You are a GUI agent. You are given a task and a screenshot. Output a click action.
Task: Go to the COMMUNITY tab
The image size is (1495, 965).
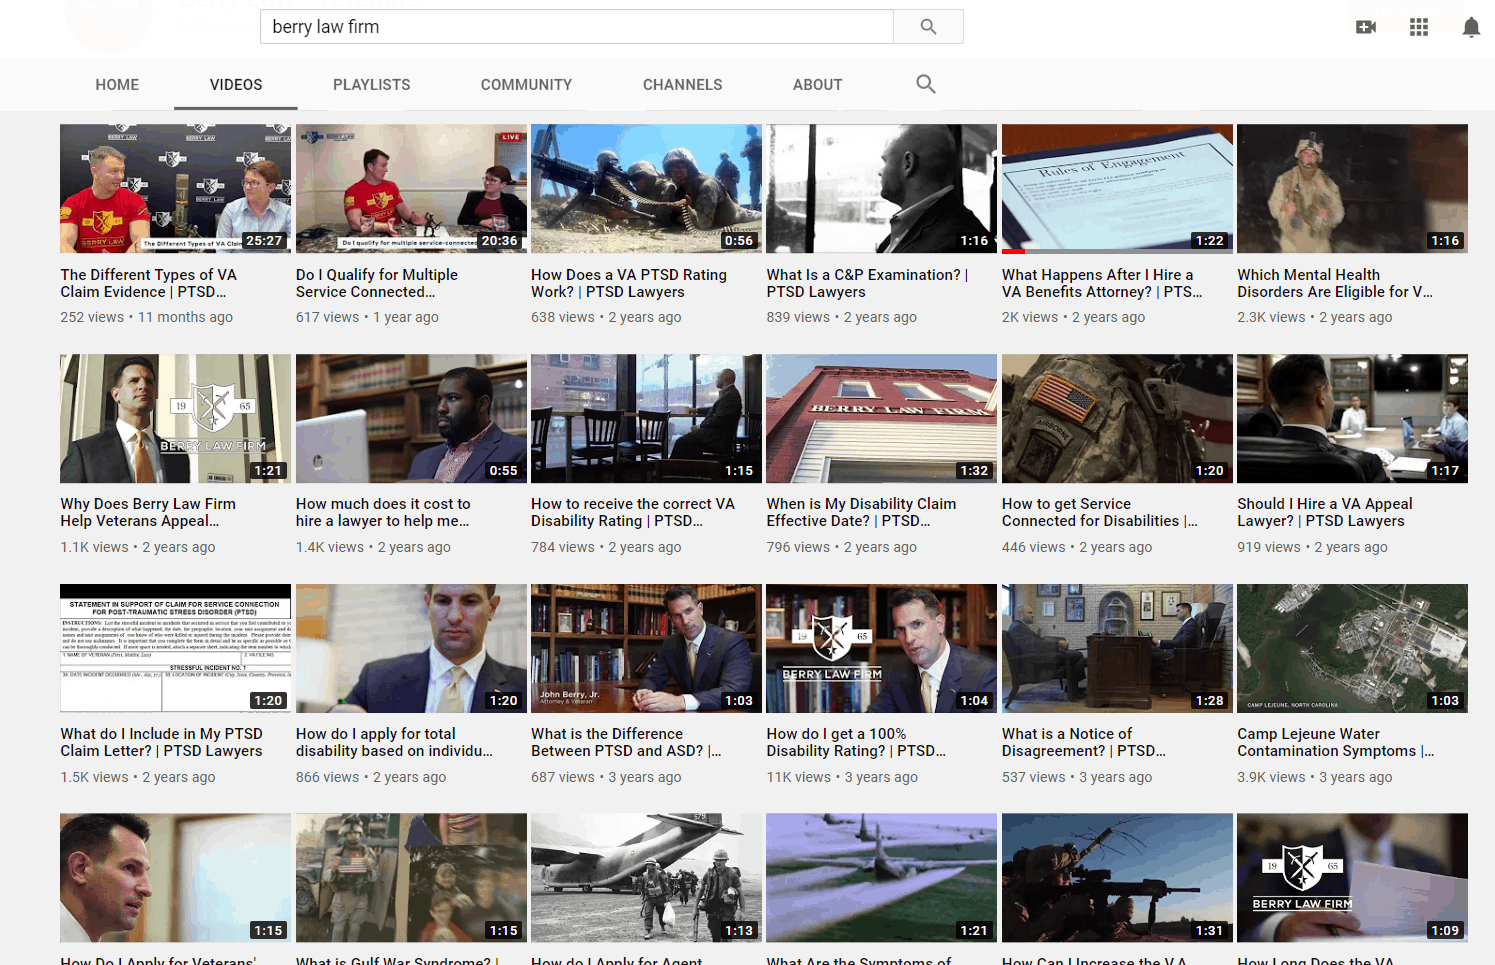tap(526, 85)
